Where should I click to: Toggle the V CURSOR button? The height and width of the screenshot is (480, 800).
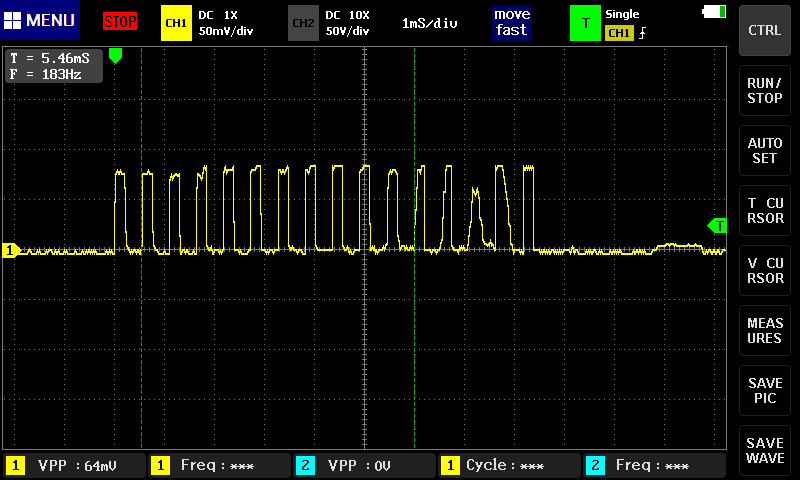[x=764, y=270]
